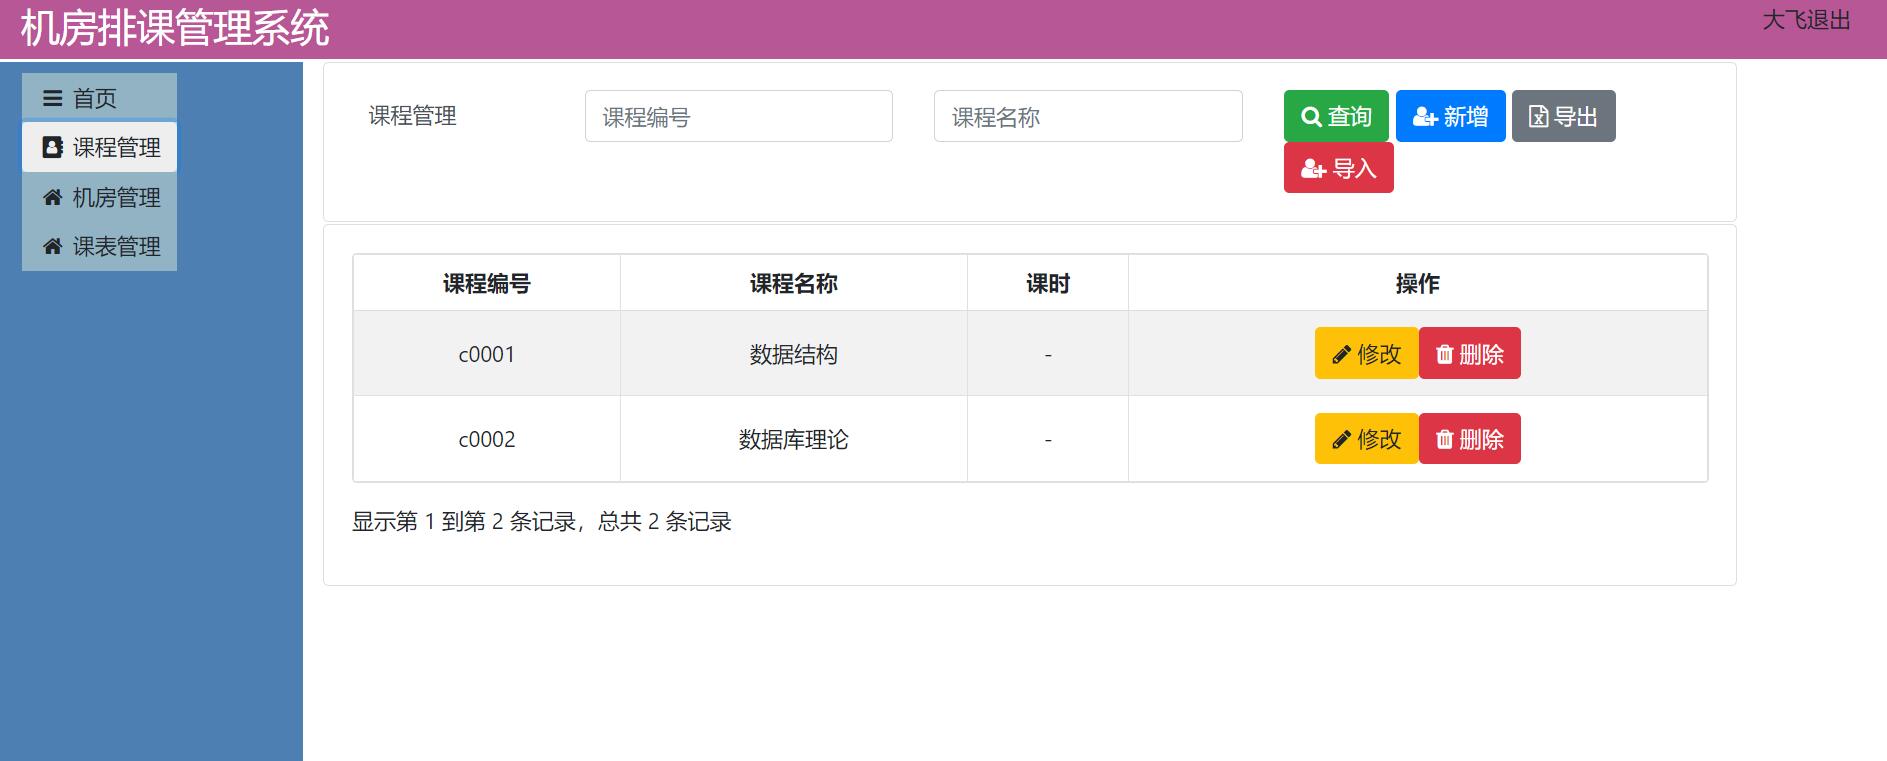Screen dimensions: 1887x761
Task: Click trash icon in 数据结构 row
Action: coord(1444,354)
